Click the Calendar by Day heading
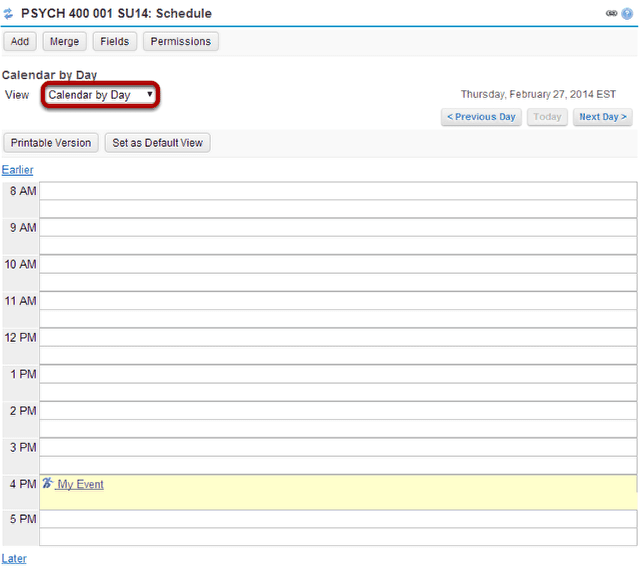 pos(49,75)
